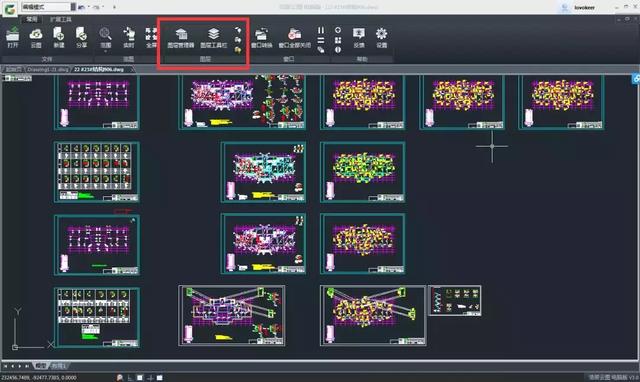
Task: Click 窗口全部关闭 close all windows
Action: click(x=295, y=38)
